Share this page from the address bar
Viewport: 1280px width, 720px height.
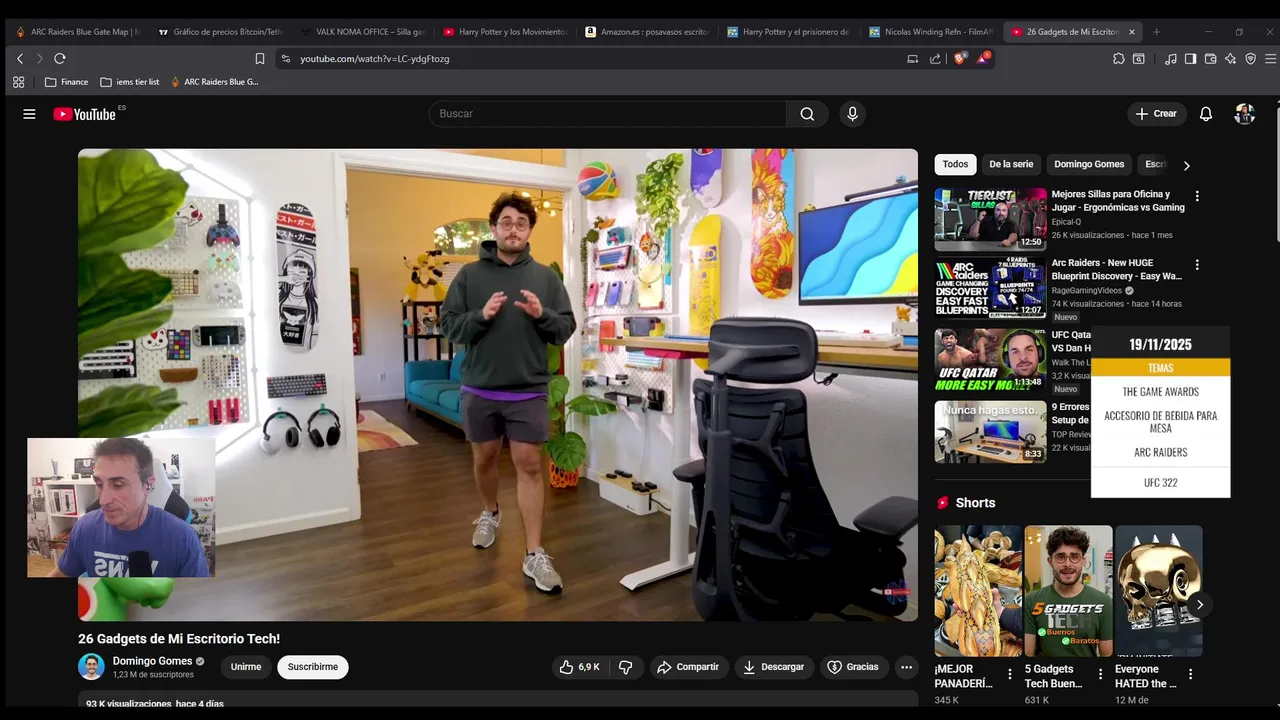pyautogui.click(x=935, y=59)
